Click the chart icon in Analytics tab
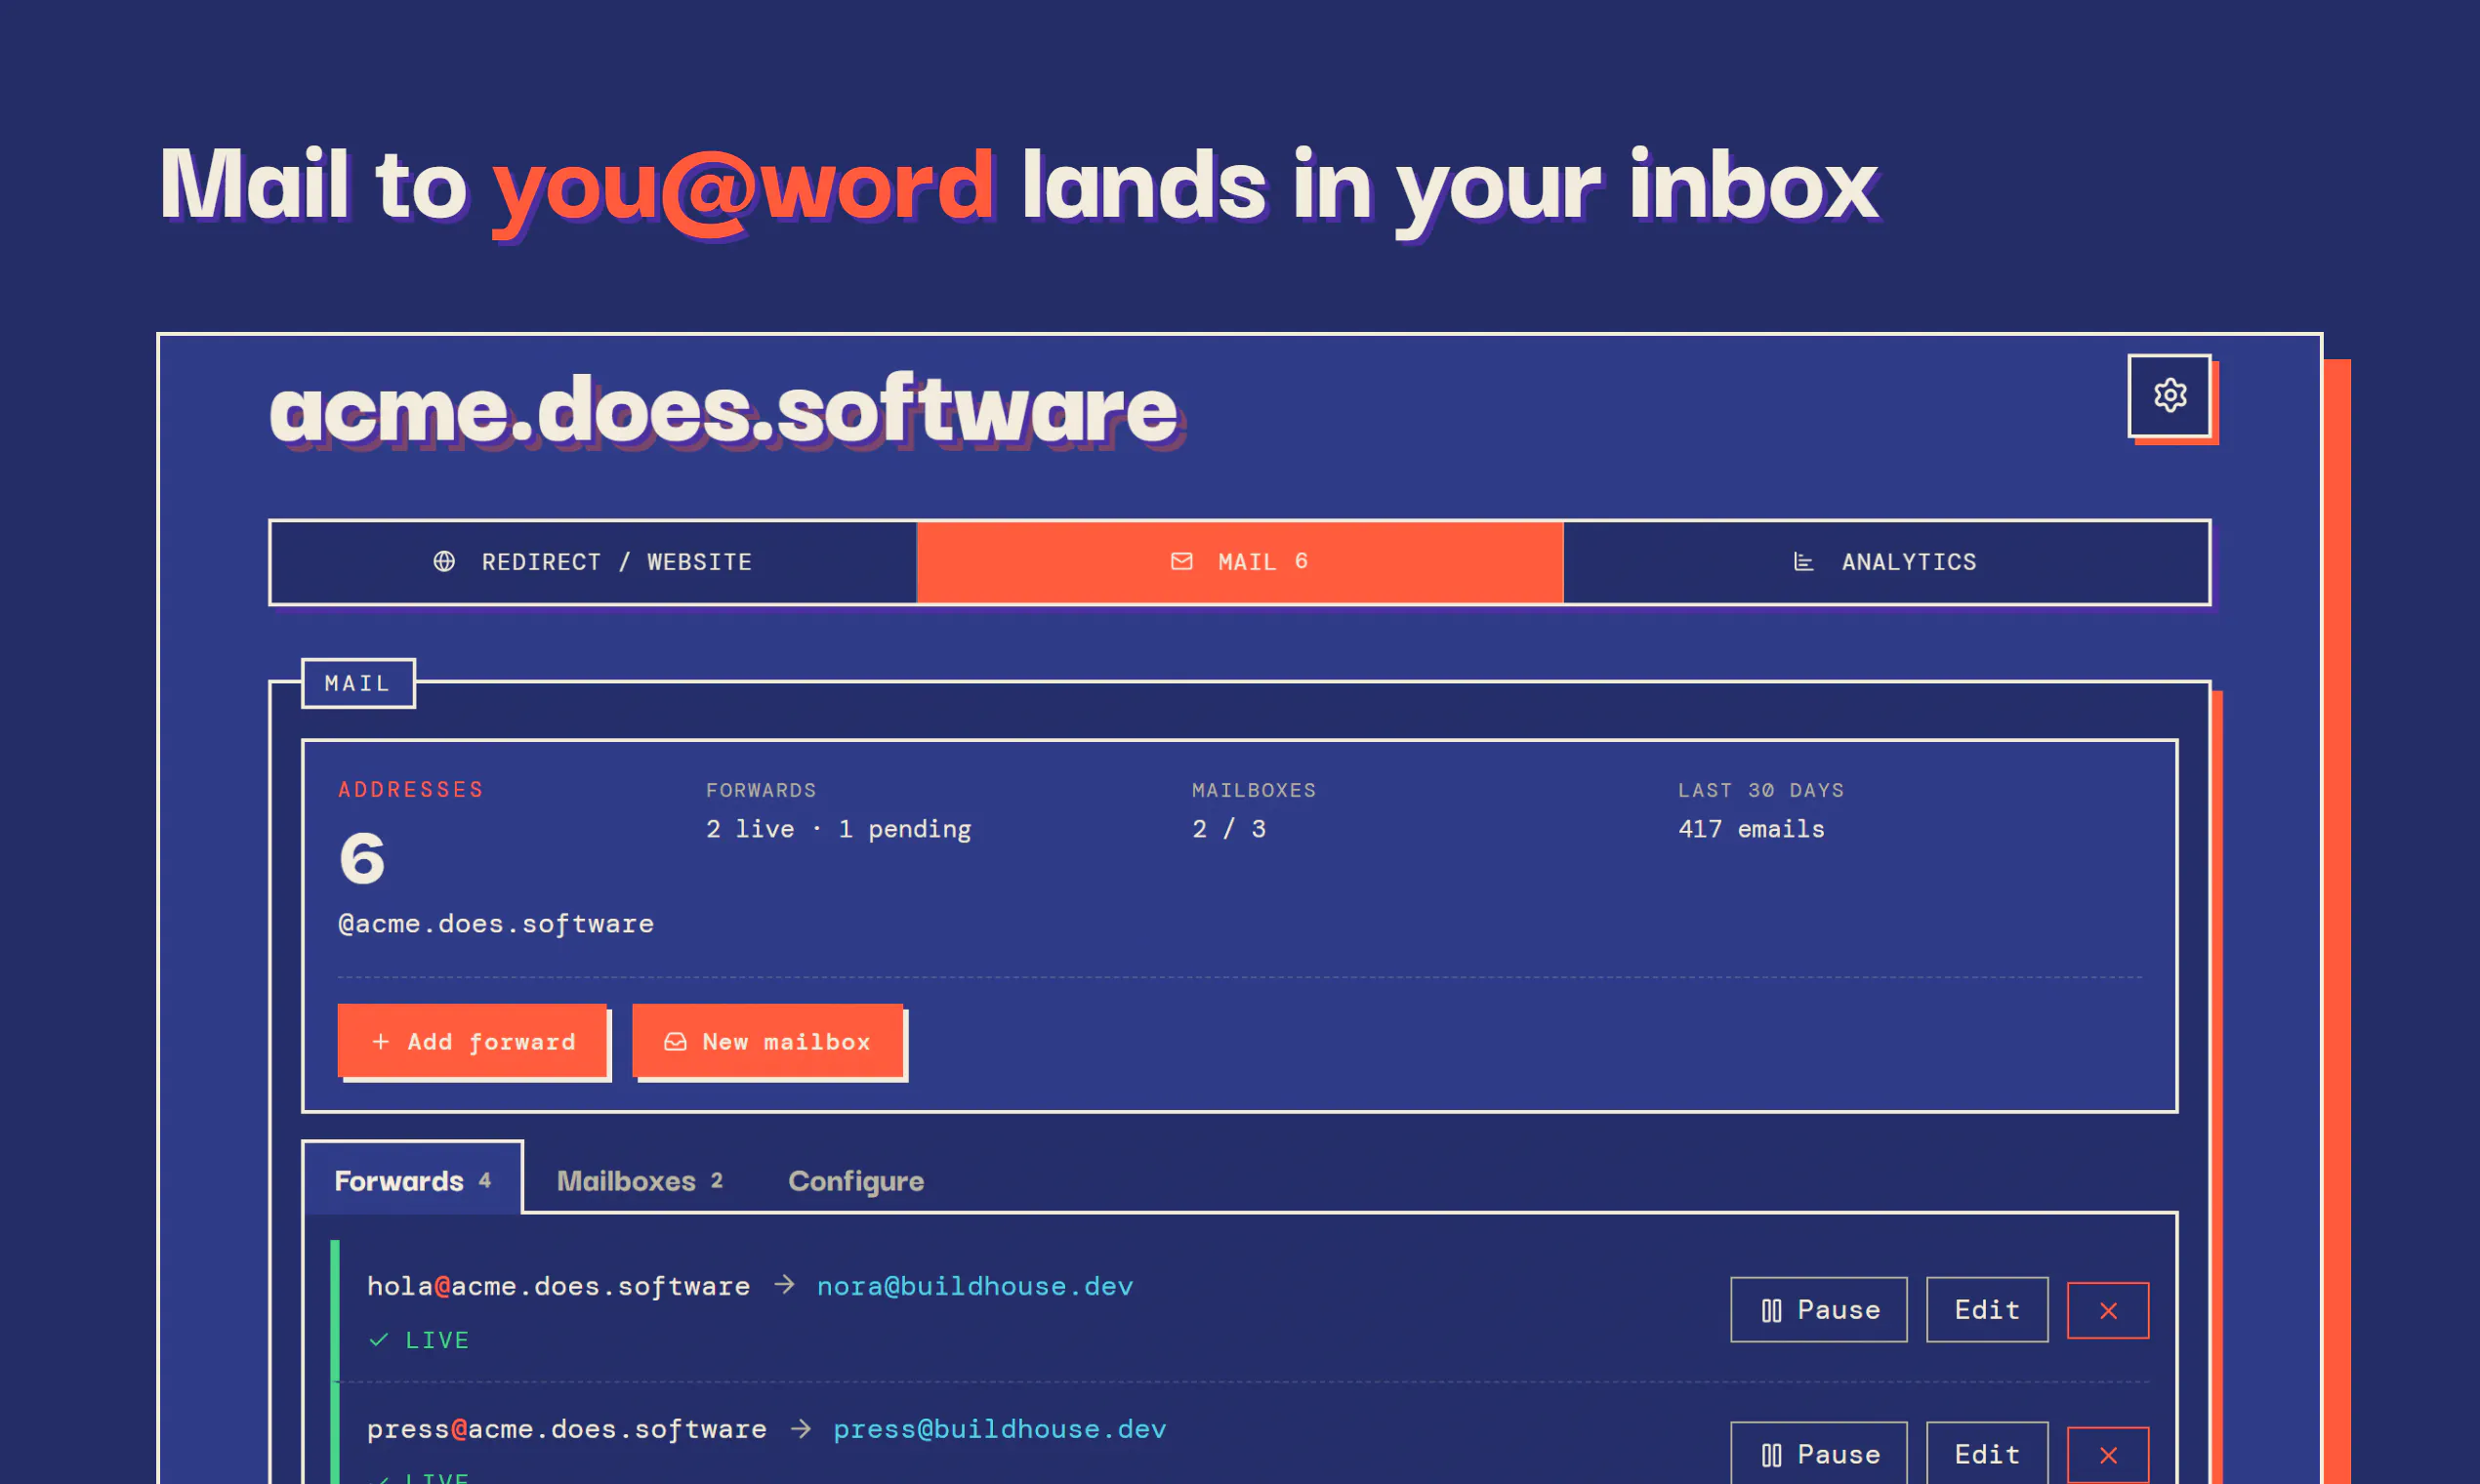Screen dimensions: 2480x1484 [x=1803, y=561]
